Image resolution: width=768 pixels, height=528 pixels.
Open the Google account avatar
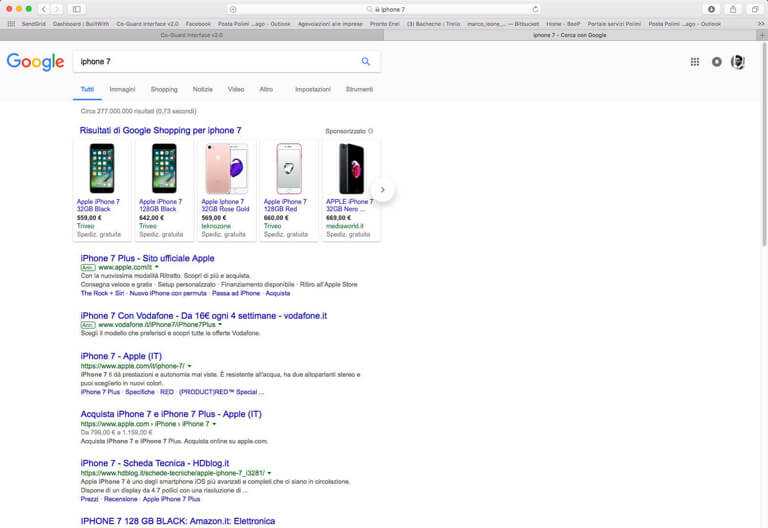click(x=738, y=62)
